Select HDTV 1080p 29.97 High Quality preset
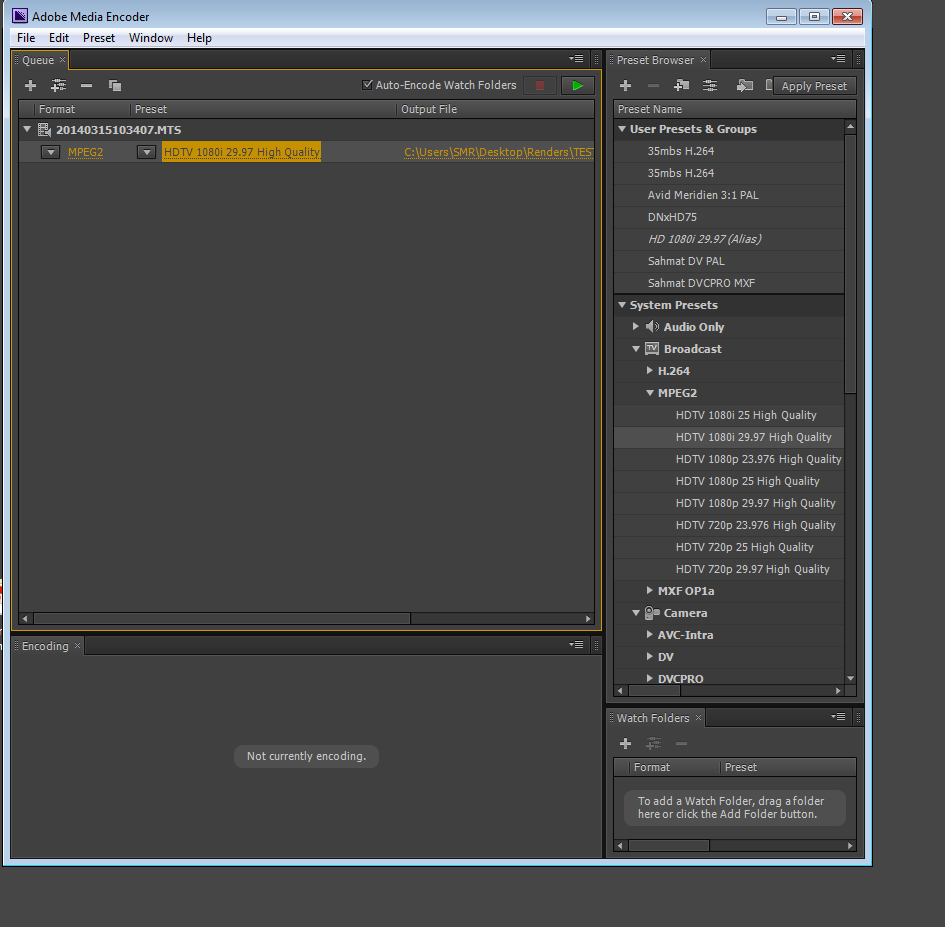This screenshot has height=927, width=945. [729, 503]
